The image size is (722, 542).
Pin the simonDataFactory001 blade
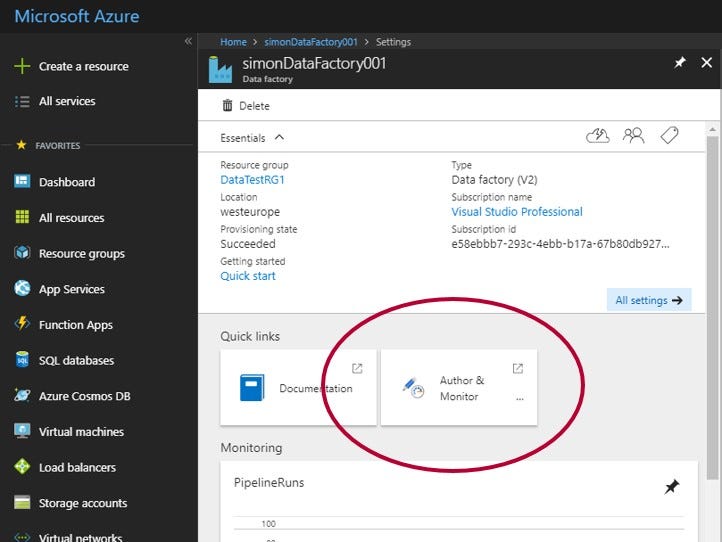coord(680,62)
